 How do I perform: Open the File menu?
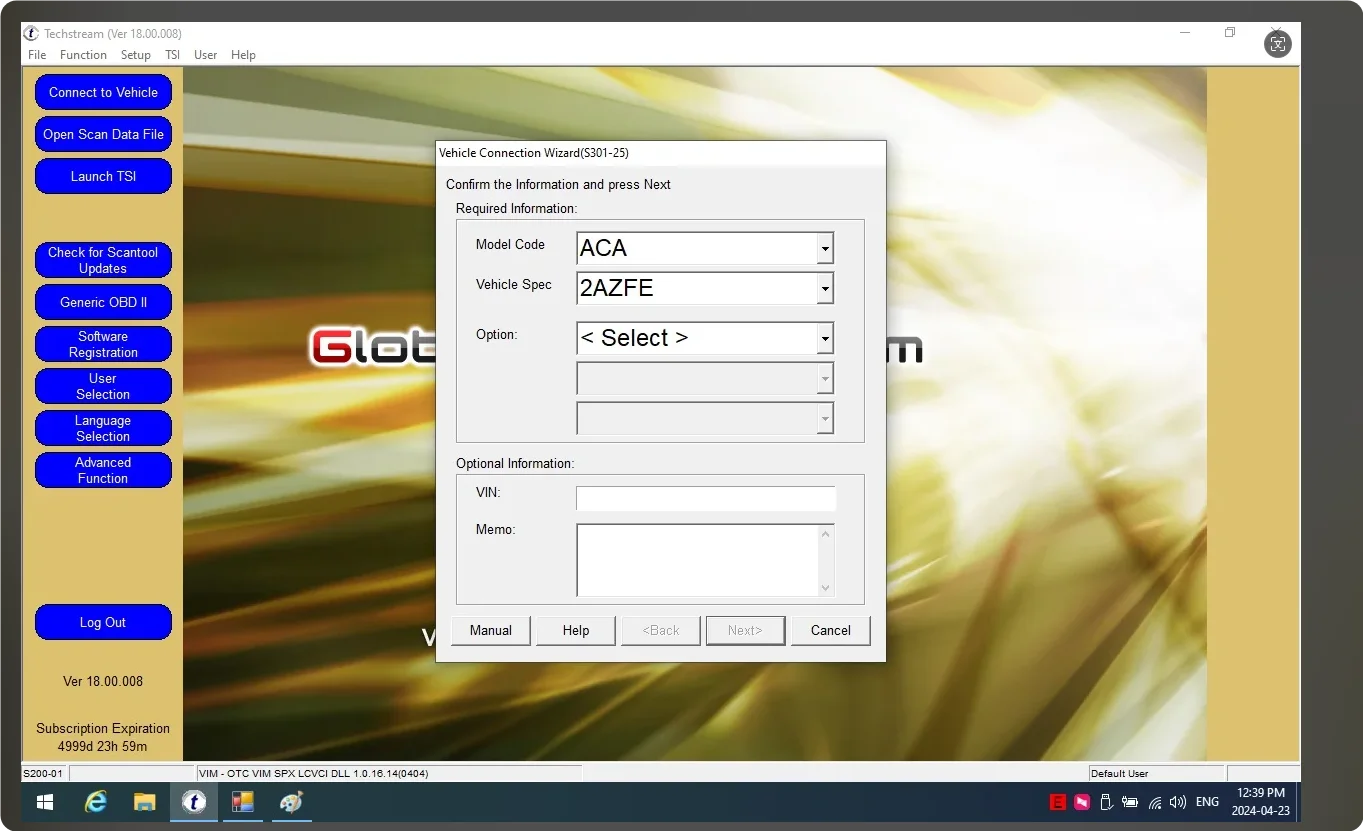point(37,55)
